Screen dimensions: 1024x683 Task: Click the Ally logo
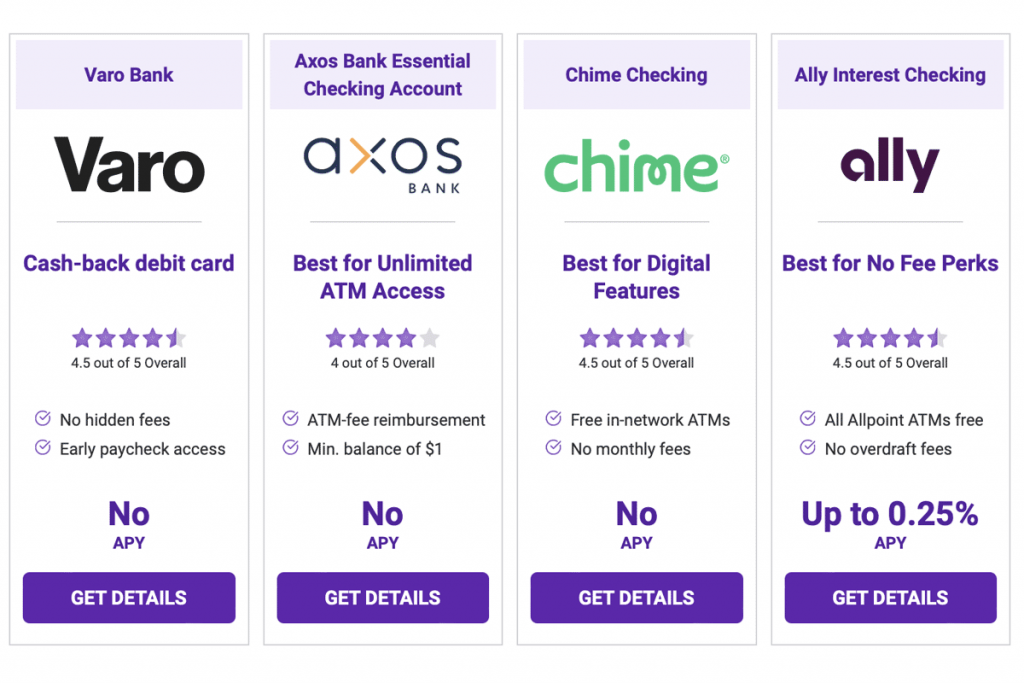(x=888, y=165)
